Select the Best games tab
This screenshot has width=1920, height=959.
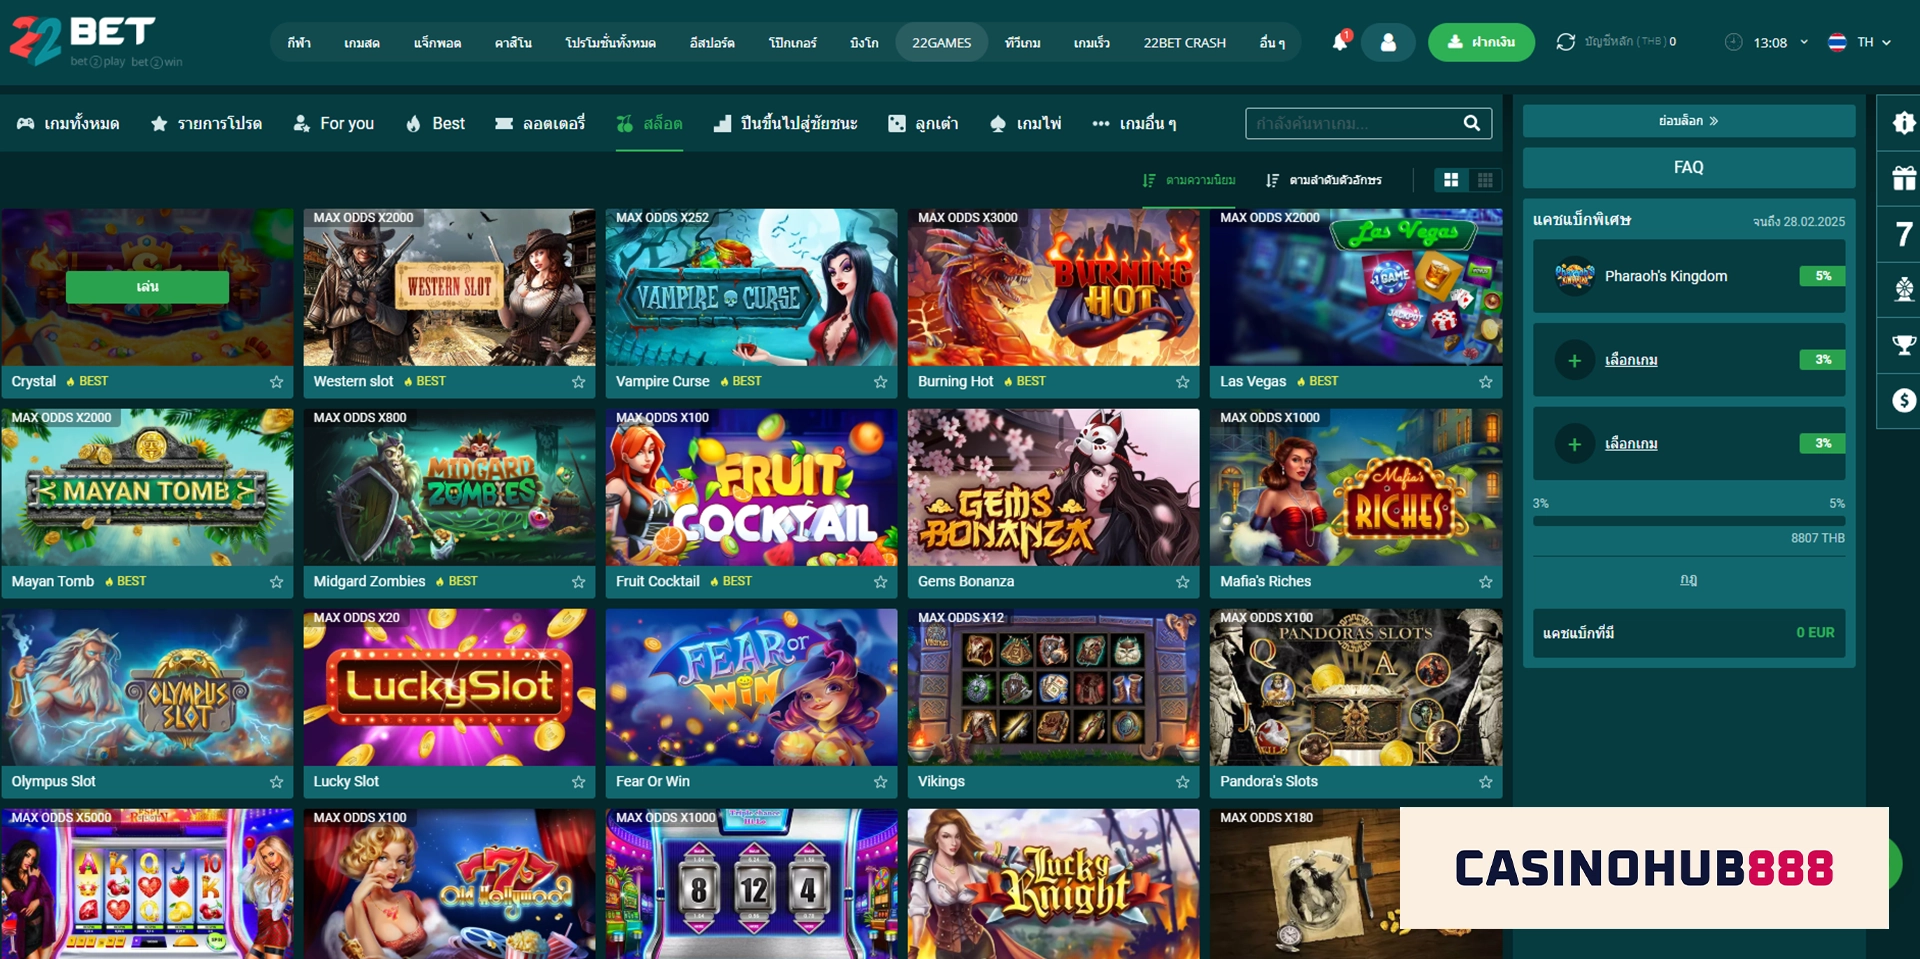click(x=435, y=123)
